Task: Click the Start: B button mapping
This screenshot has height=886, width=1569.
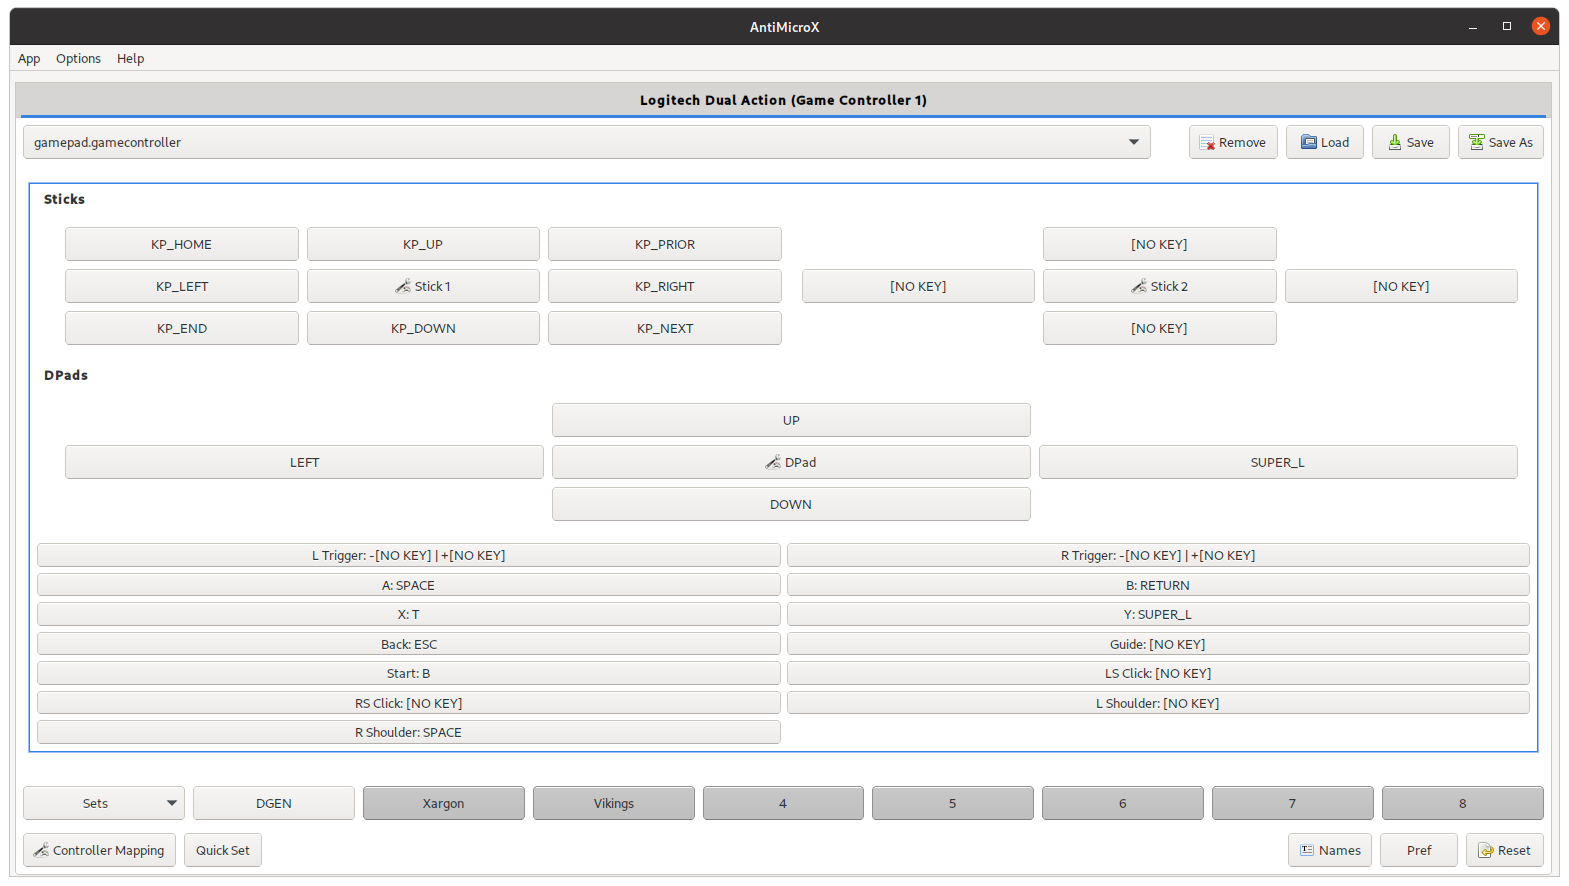Action: (x=409, y=673)
